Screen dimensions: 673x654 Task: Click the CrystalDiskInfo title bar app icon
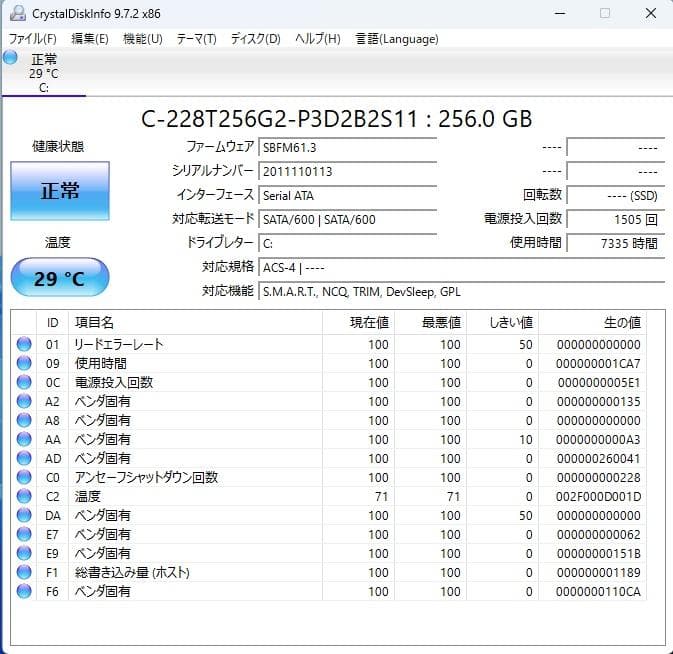[17, 14]
